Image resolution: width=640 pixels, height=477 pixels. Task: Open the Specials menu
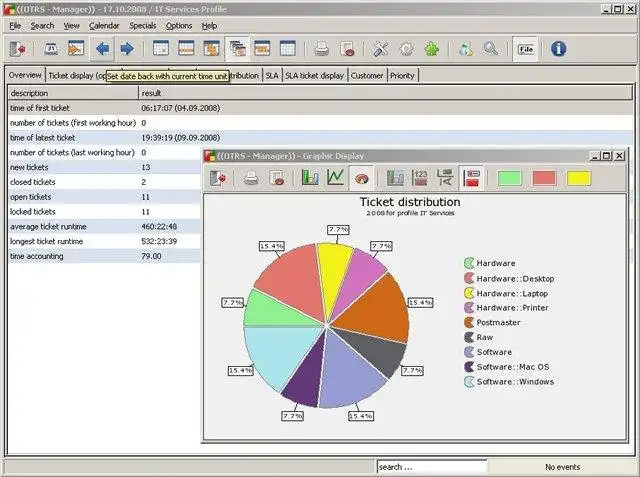[x=142, y=26]
